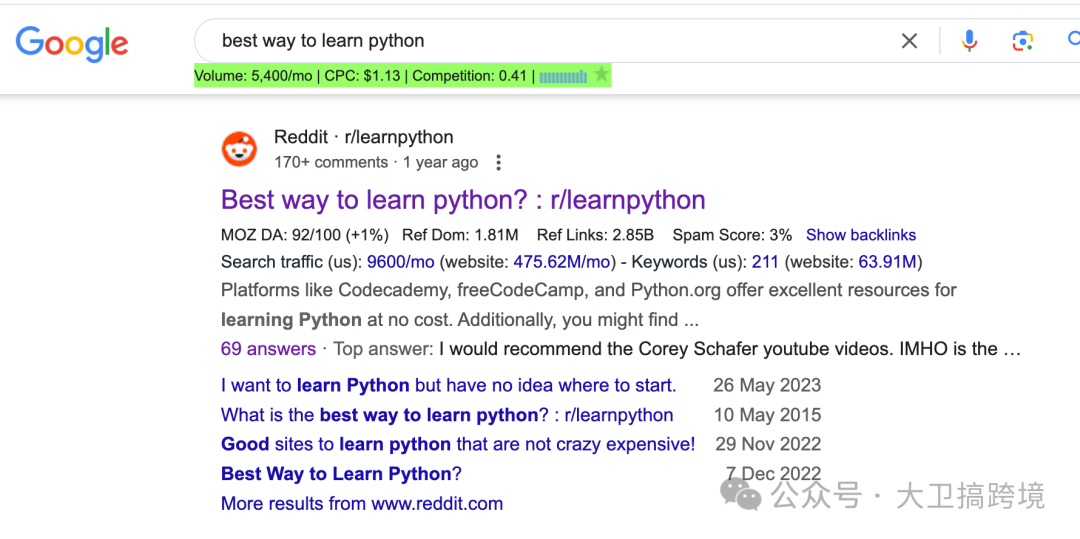Clear the search box with X icon
Image resolution: width=1080 pixels, height=539 pixels.
[x=909, y=41]
